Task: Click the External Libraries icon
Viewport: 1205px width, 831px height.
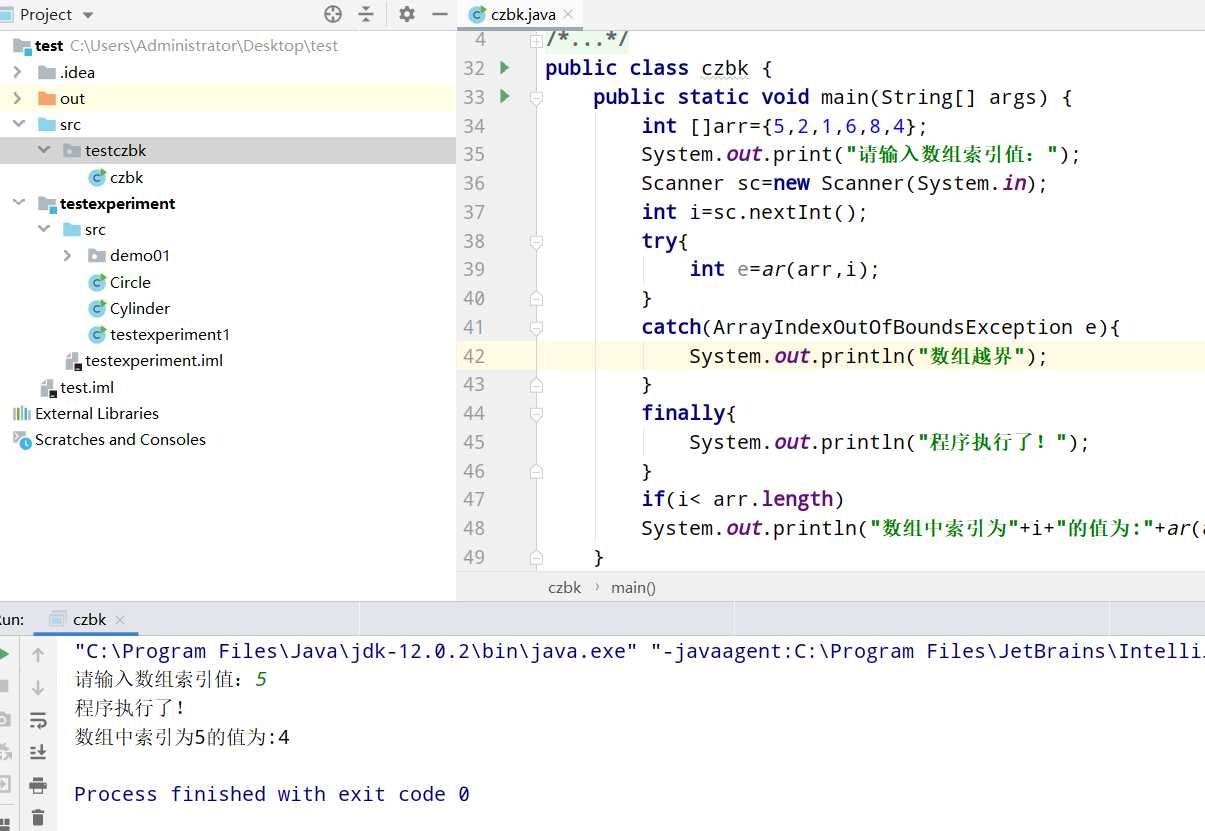Action: 21,413
